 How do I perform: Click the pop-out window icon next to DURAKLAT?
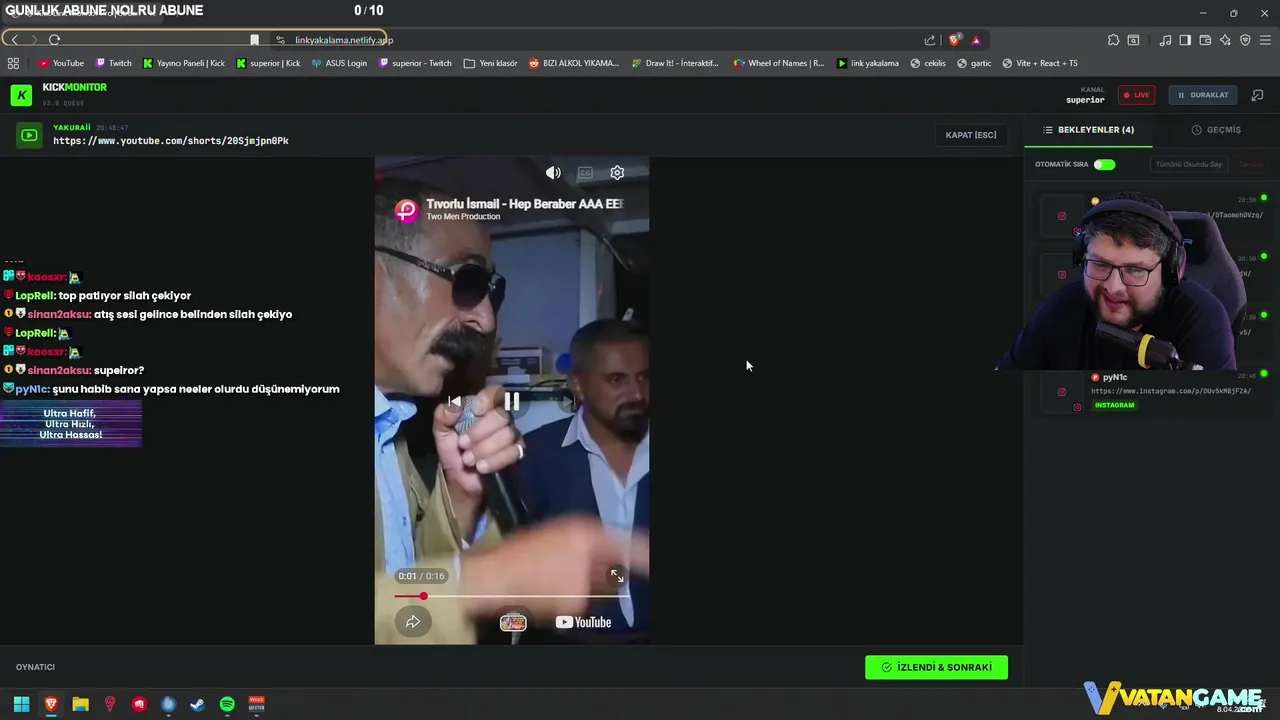1258,95
